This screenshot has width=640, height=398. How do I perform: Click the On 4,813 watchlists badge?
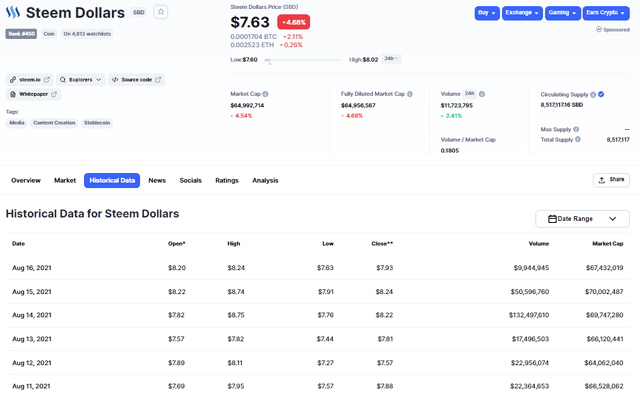click(x=87, y=34)
